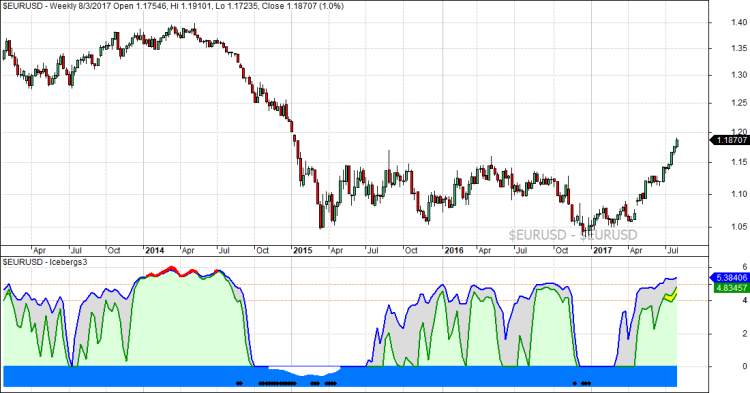The height and width of the screenshot is (393, 750).
Task: Click the current price label 1.18707
Action: point(730,140)
